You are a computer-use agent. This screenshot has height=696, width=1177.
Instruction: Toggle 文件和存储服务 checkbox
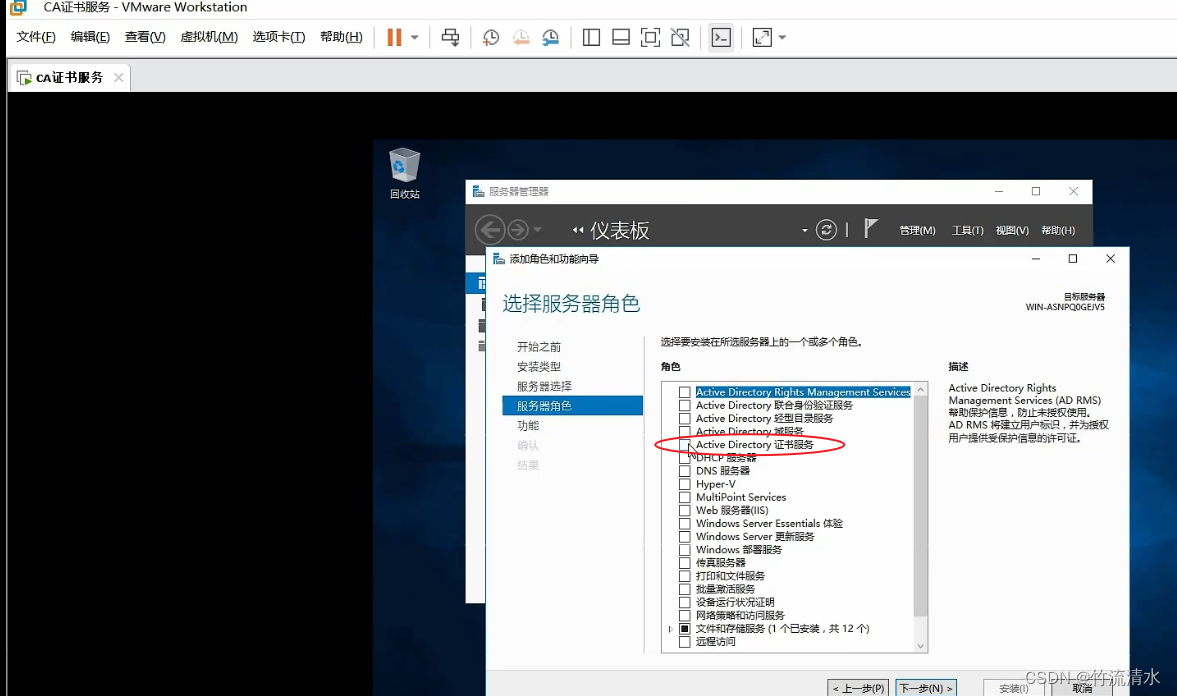(x=685, y=628)
